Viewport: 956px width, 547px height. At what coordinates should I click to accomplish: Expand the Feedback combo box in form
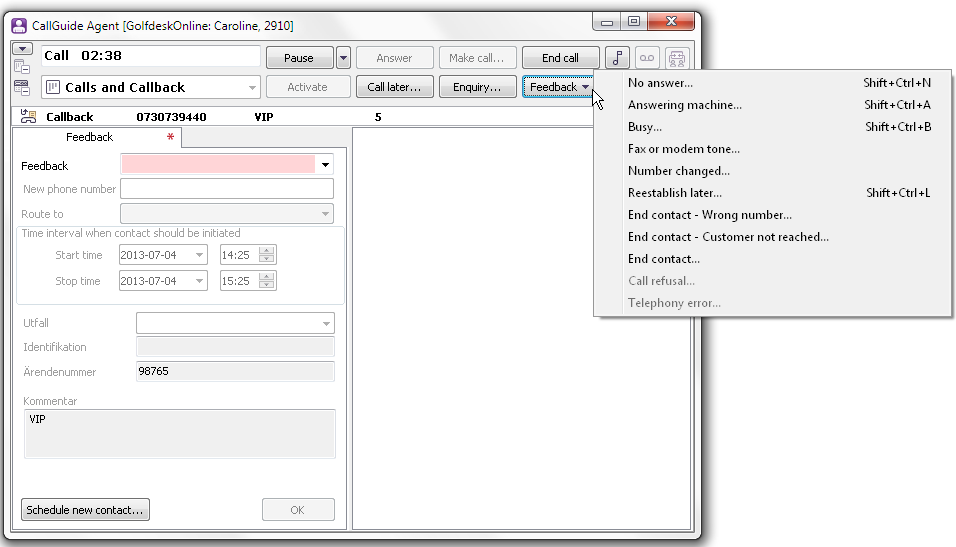click(x=325, y=165)
